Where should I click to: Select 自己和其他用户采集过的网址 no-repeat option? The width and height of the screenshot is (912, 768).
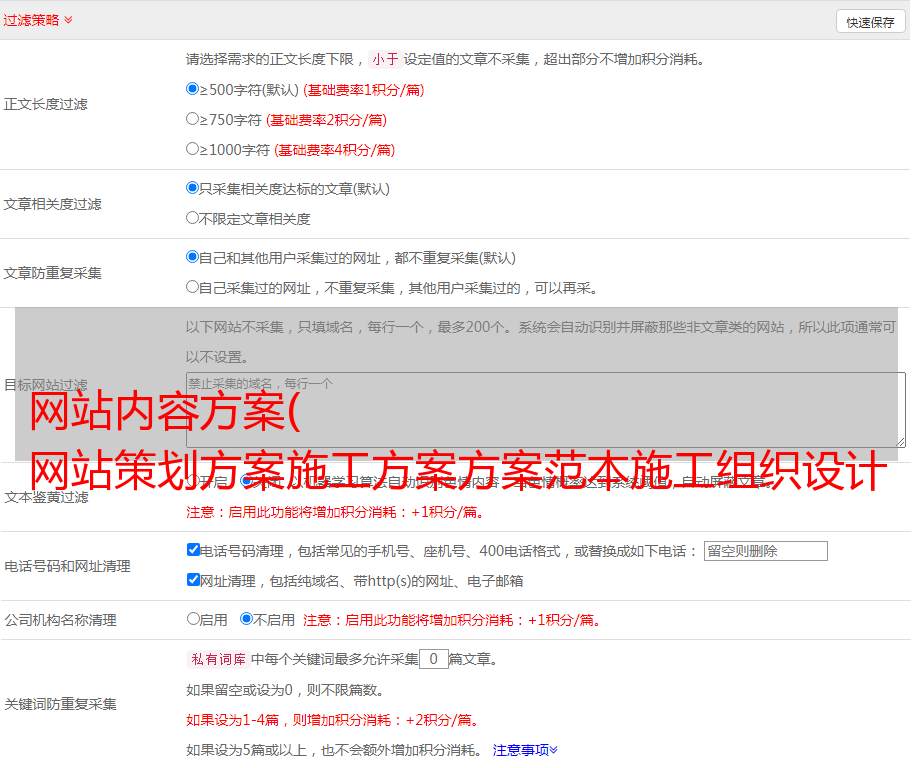click(x=193, y=257)
